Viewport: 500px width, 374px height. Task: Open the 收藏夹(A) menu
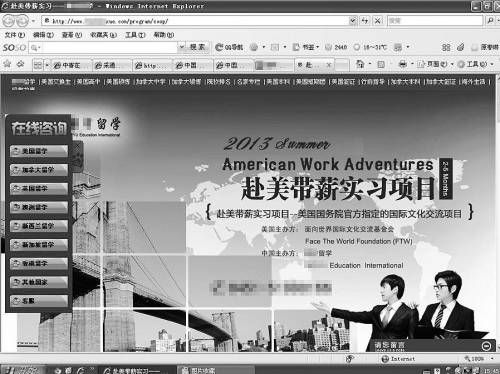pos(104,35)
